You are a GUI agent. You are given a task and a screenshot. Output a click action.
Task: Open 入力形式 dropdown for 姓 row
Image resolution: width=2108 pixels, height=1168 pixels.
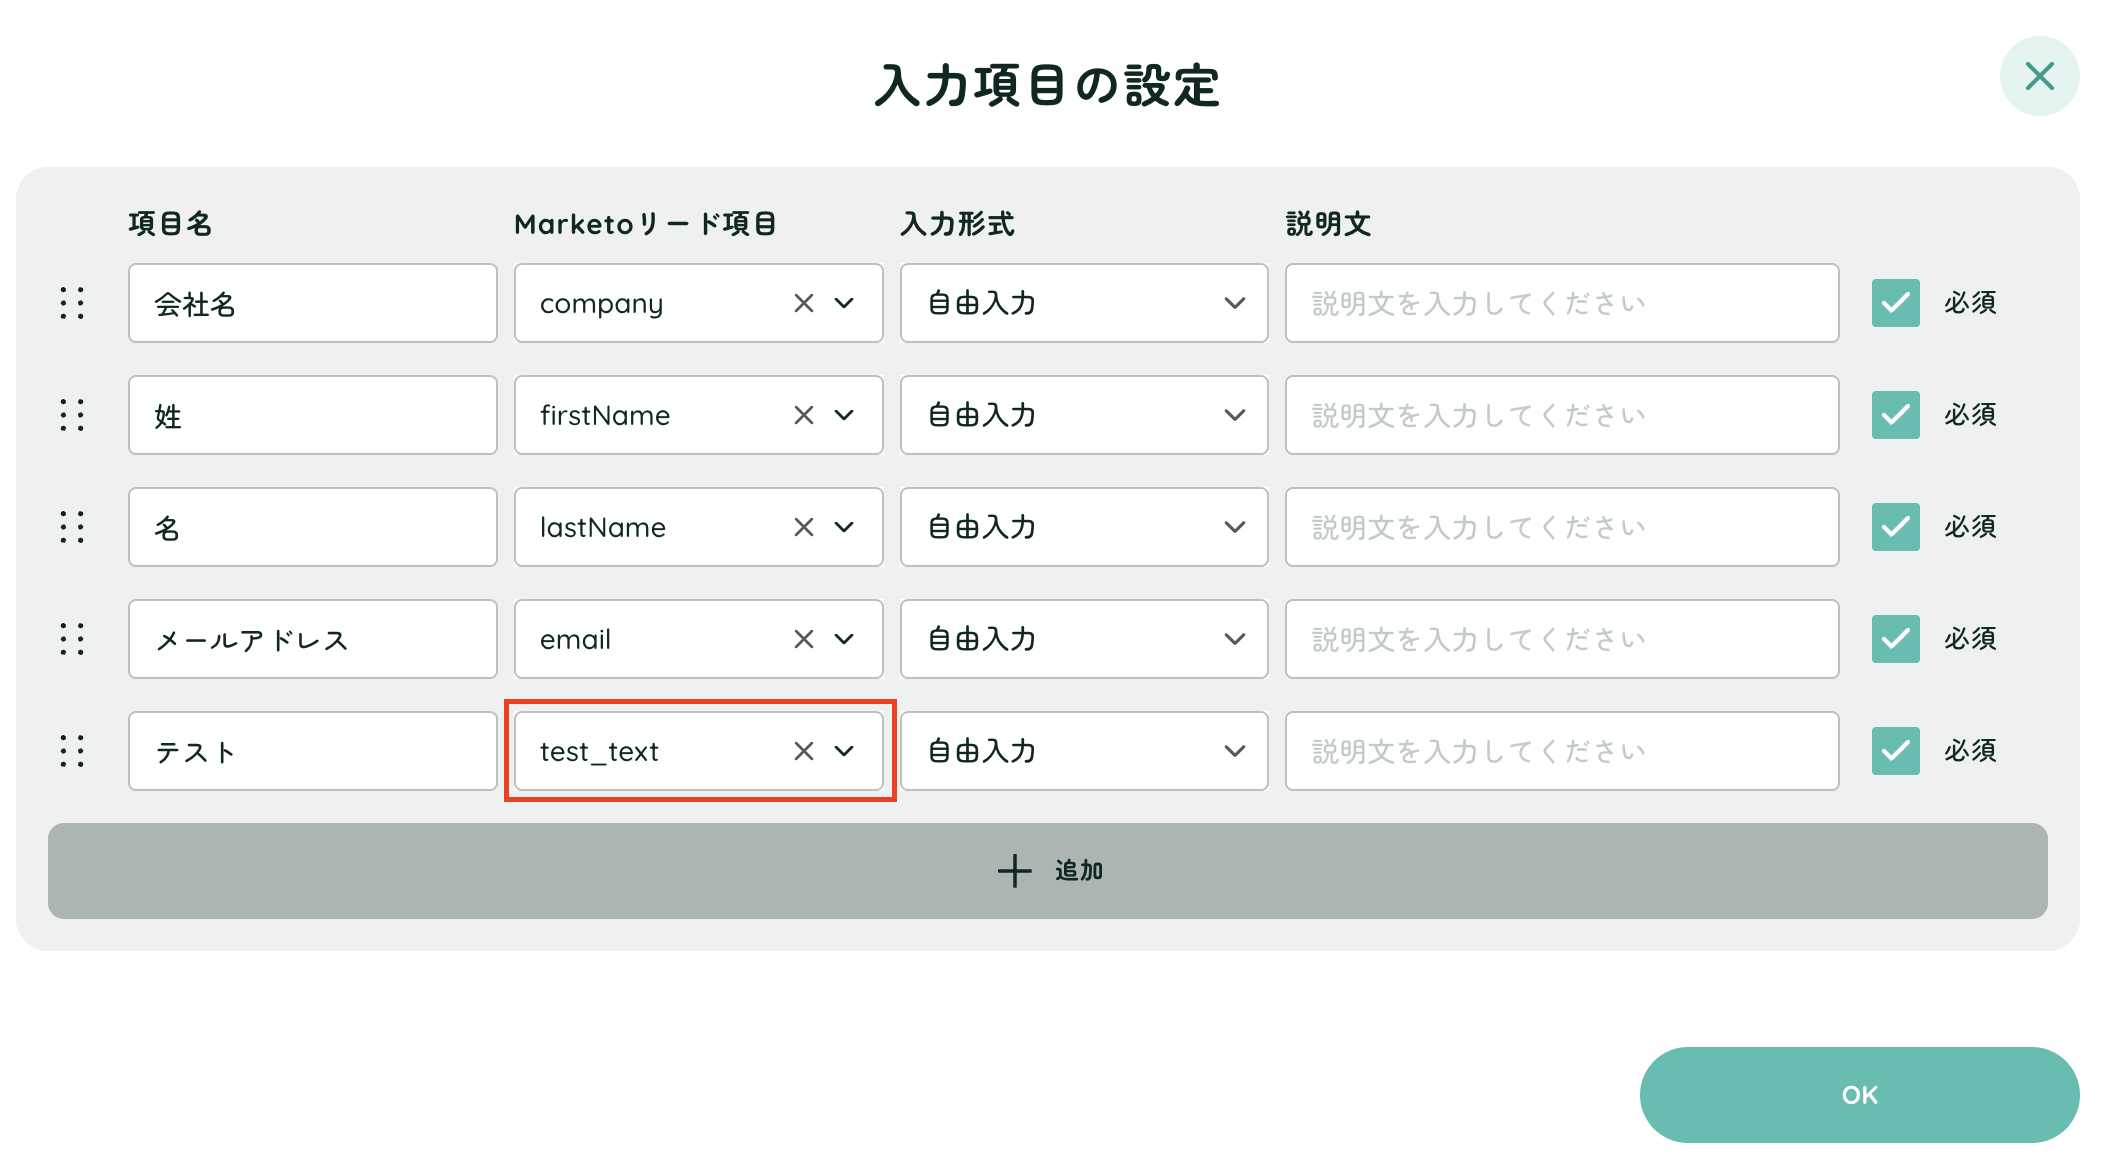coord(1084,415)
